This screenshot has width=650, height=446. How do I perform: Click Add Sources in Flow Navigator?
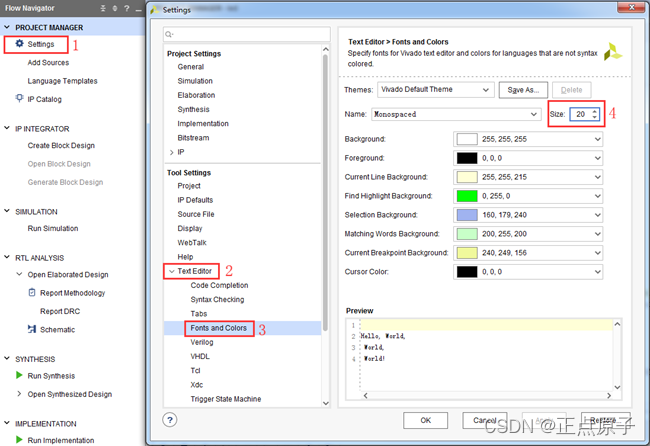pos(48,62)
